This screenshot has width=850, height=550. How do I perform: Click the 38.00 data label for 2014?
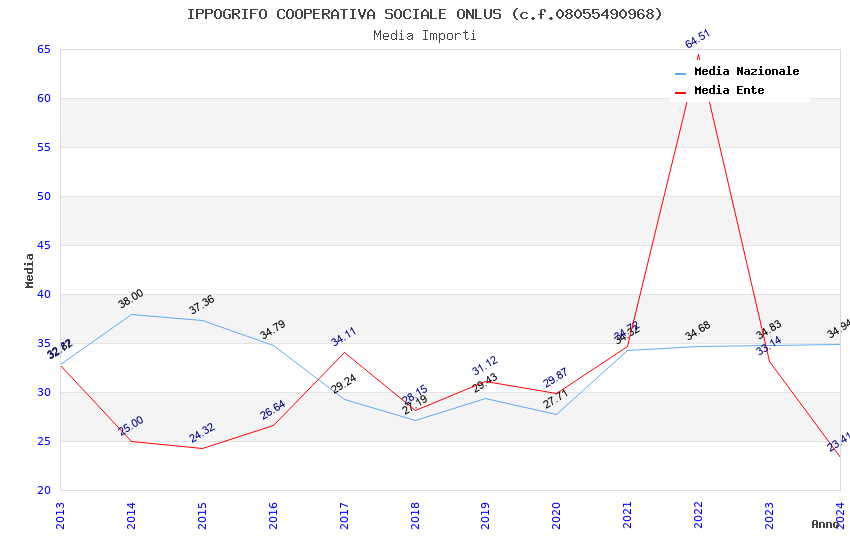(x=131, y=299)
